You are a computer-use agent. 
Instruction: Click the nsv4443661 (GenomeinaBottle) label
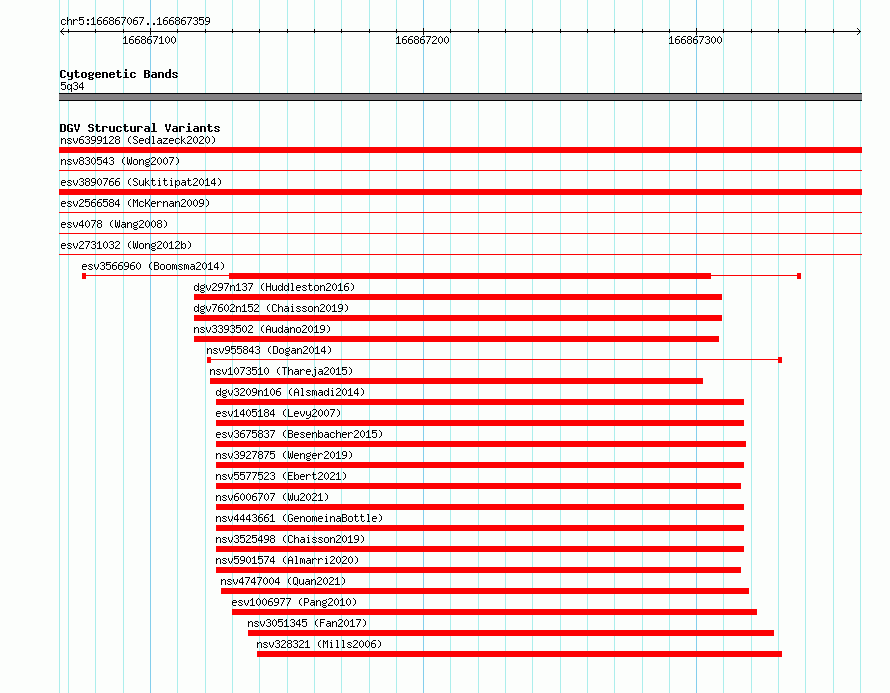point(299,518)
